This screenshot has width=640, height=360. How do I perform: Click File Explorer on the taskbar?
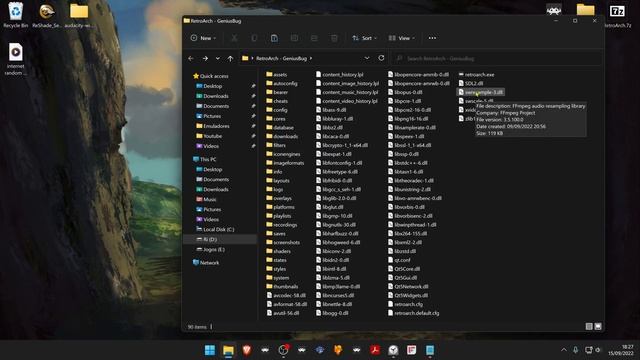tap(228, 350)
